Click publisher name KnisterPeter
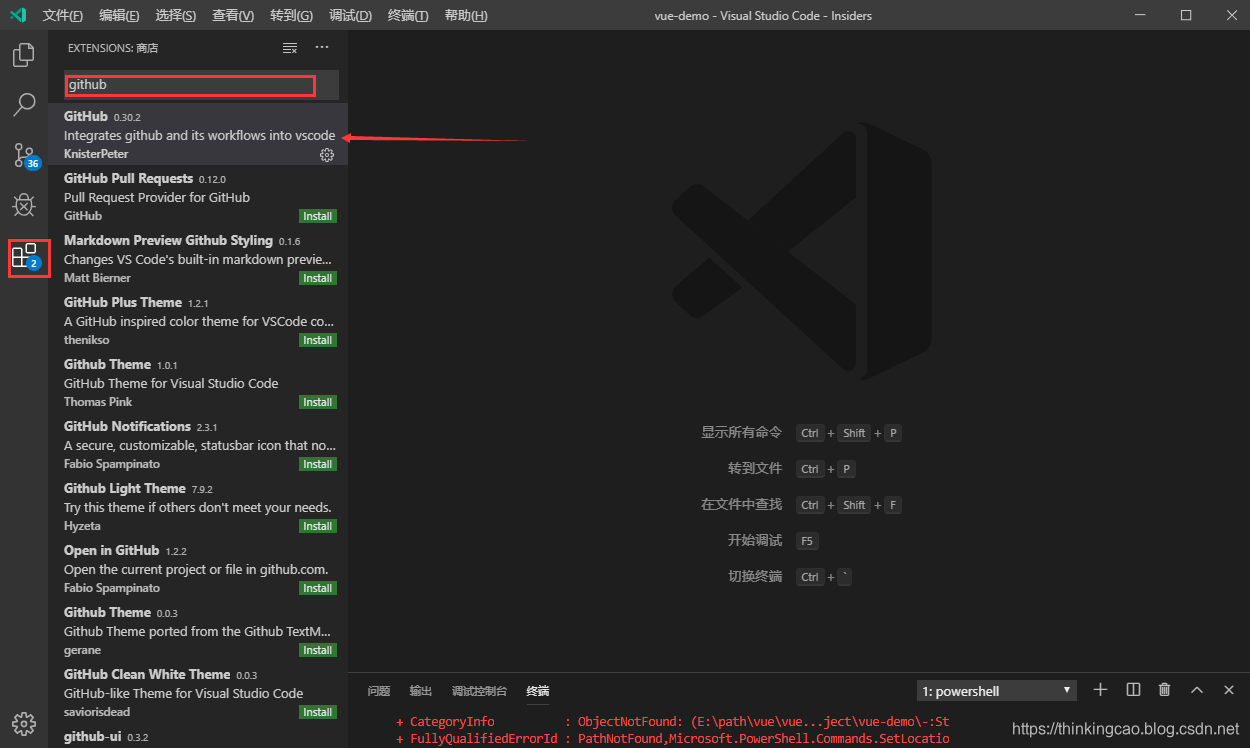Viewport: 1250px width, 748px height. click(96, 154)
